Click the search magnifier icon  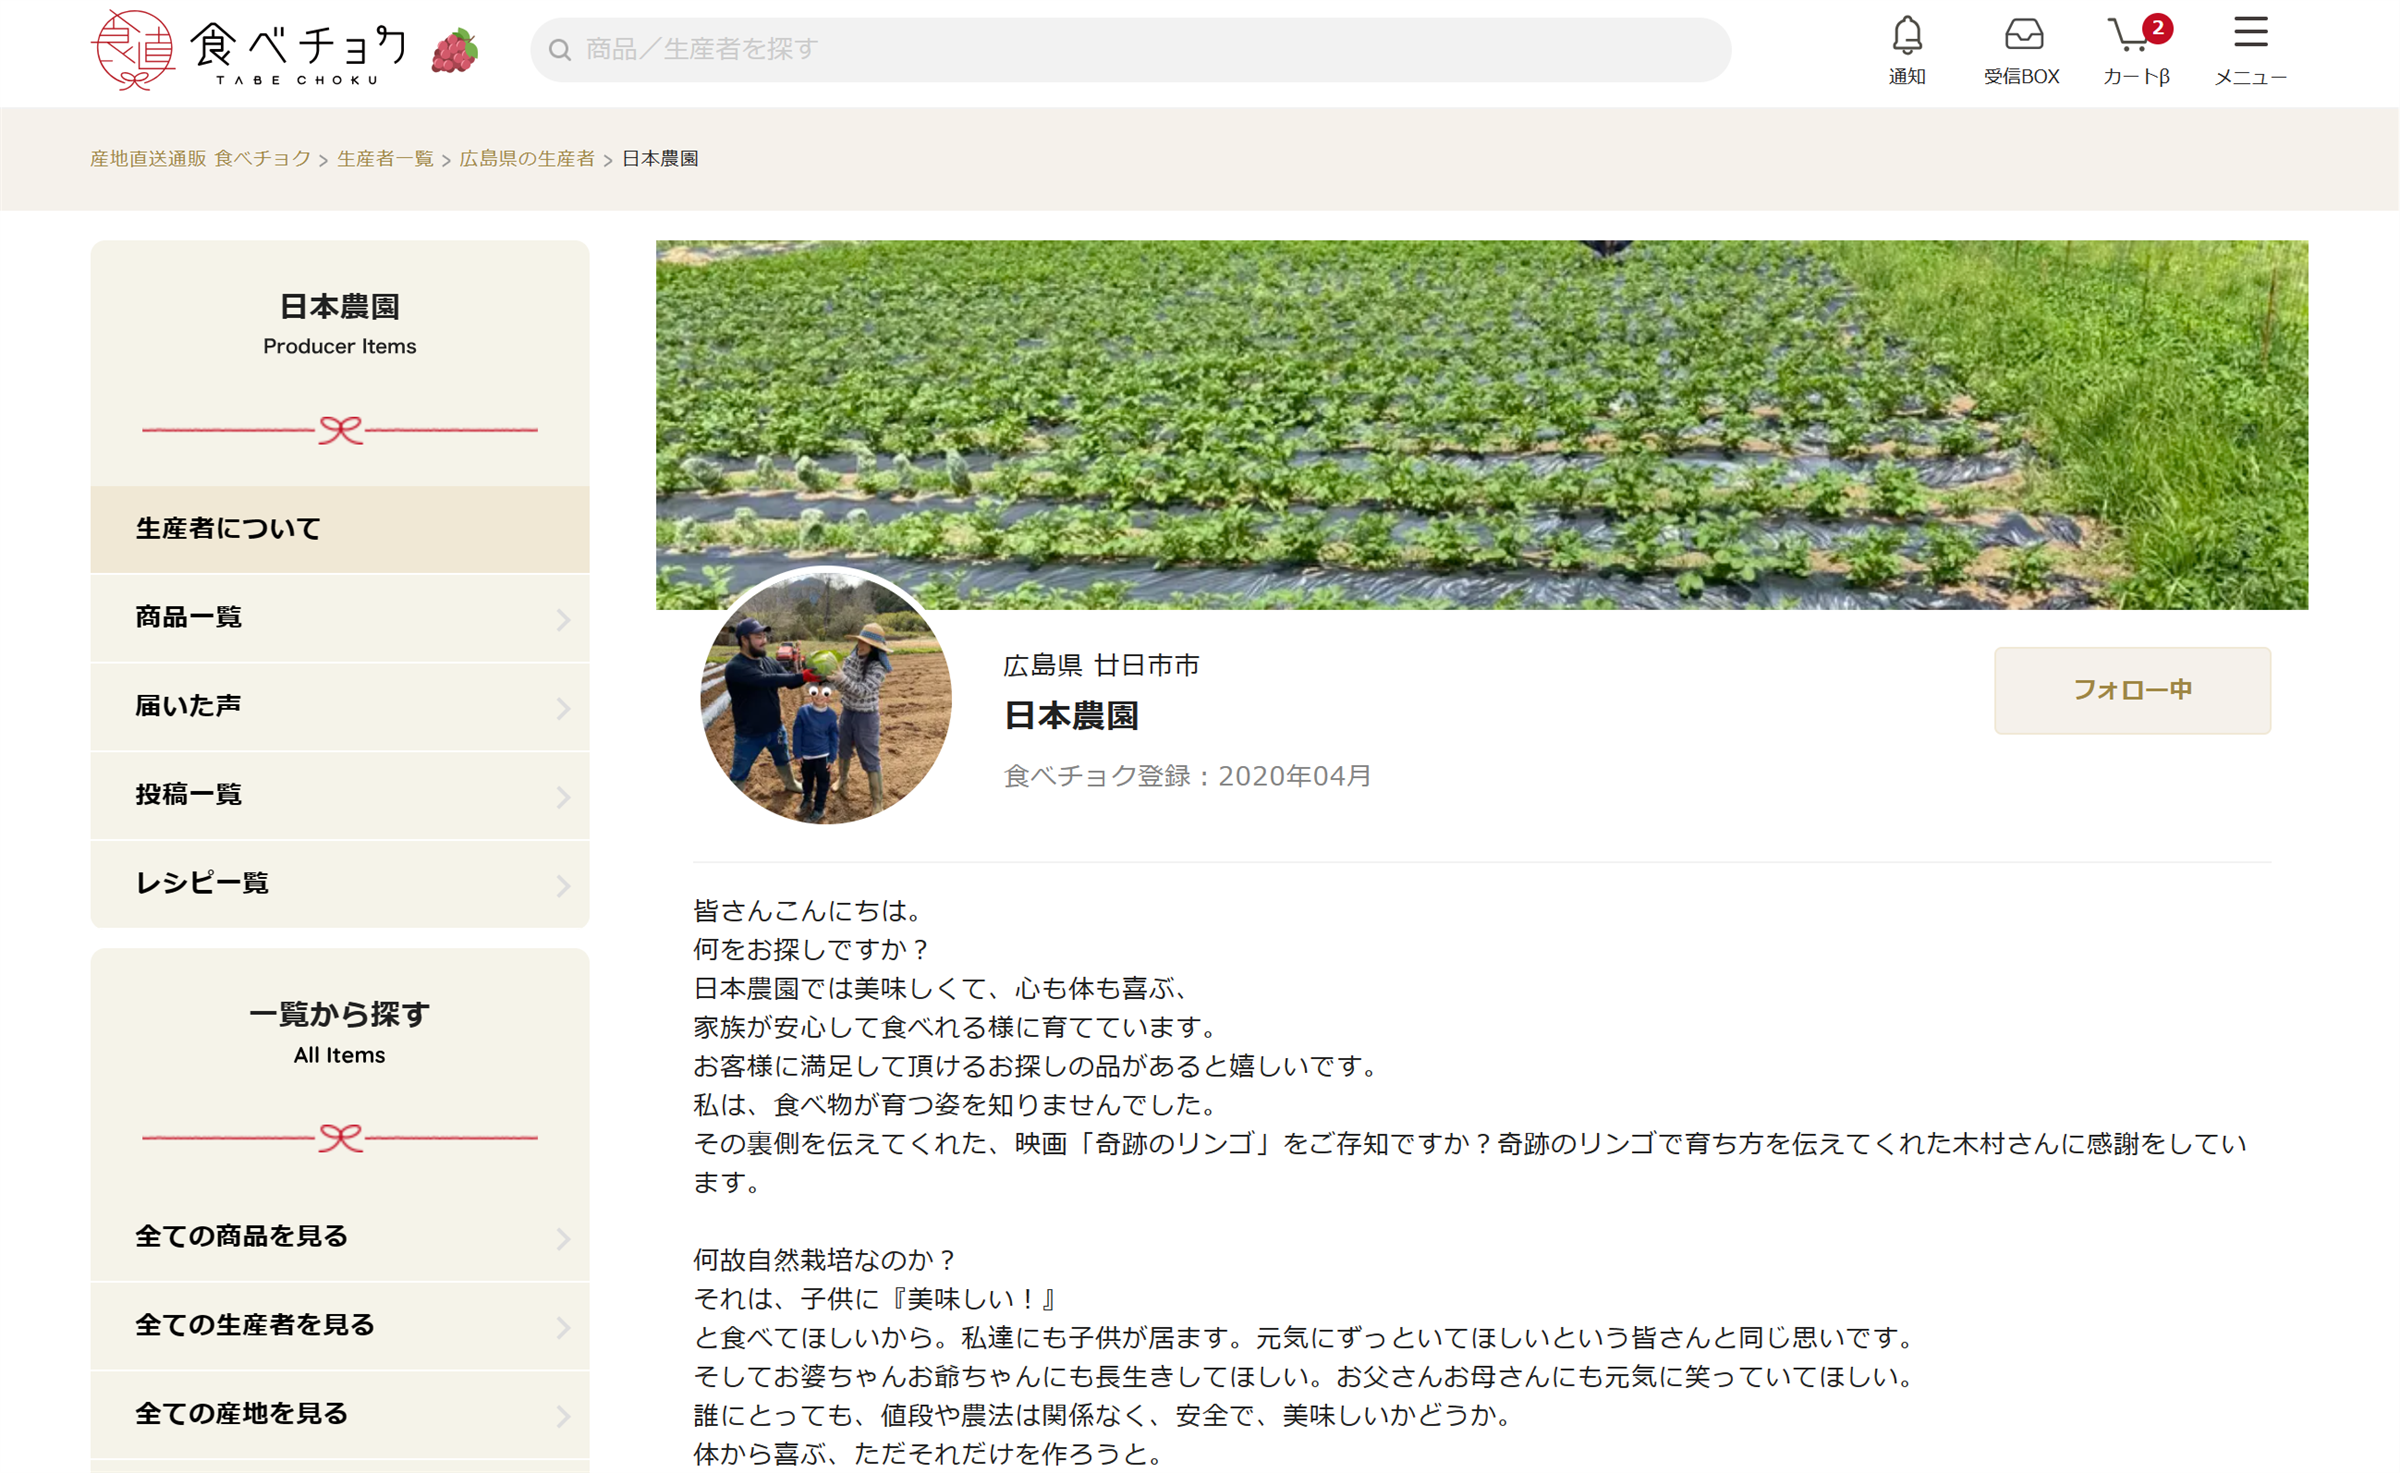pos(560,50)
